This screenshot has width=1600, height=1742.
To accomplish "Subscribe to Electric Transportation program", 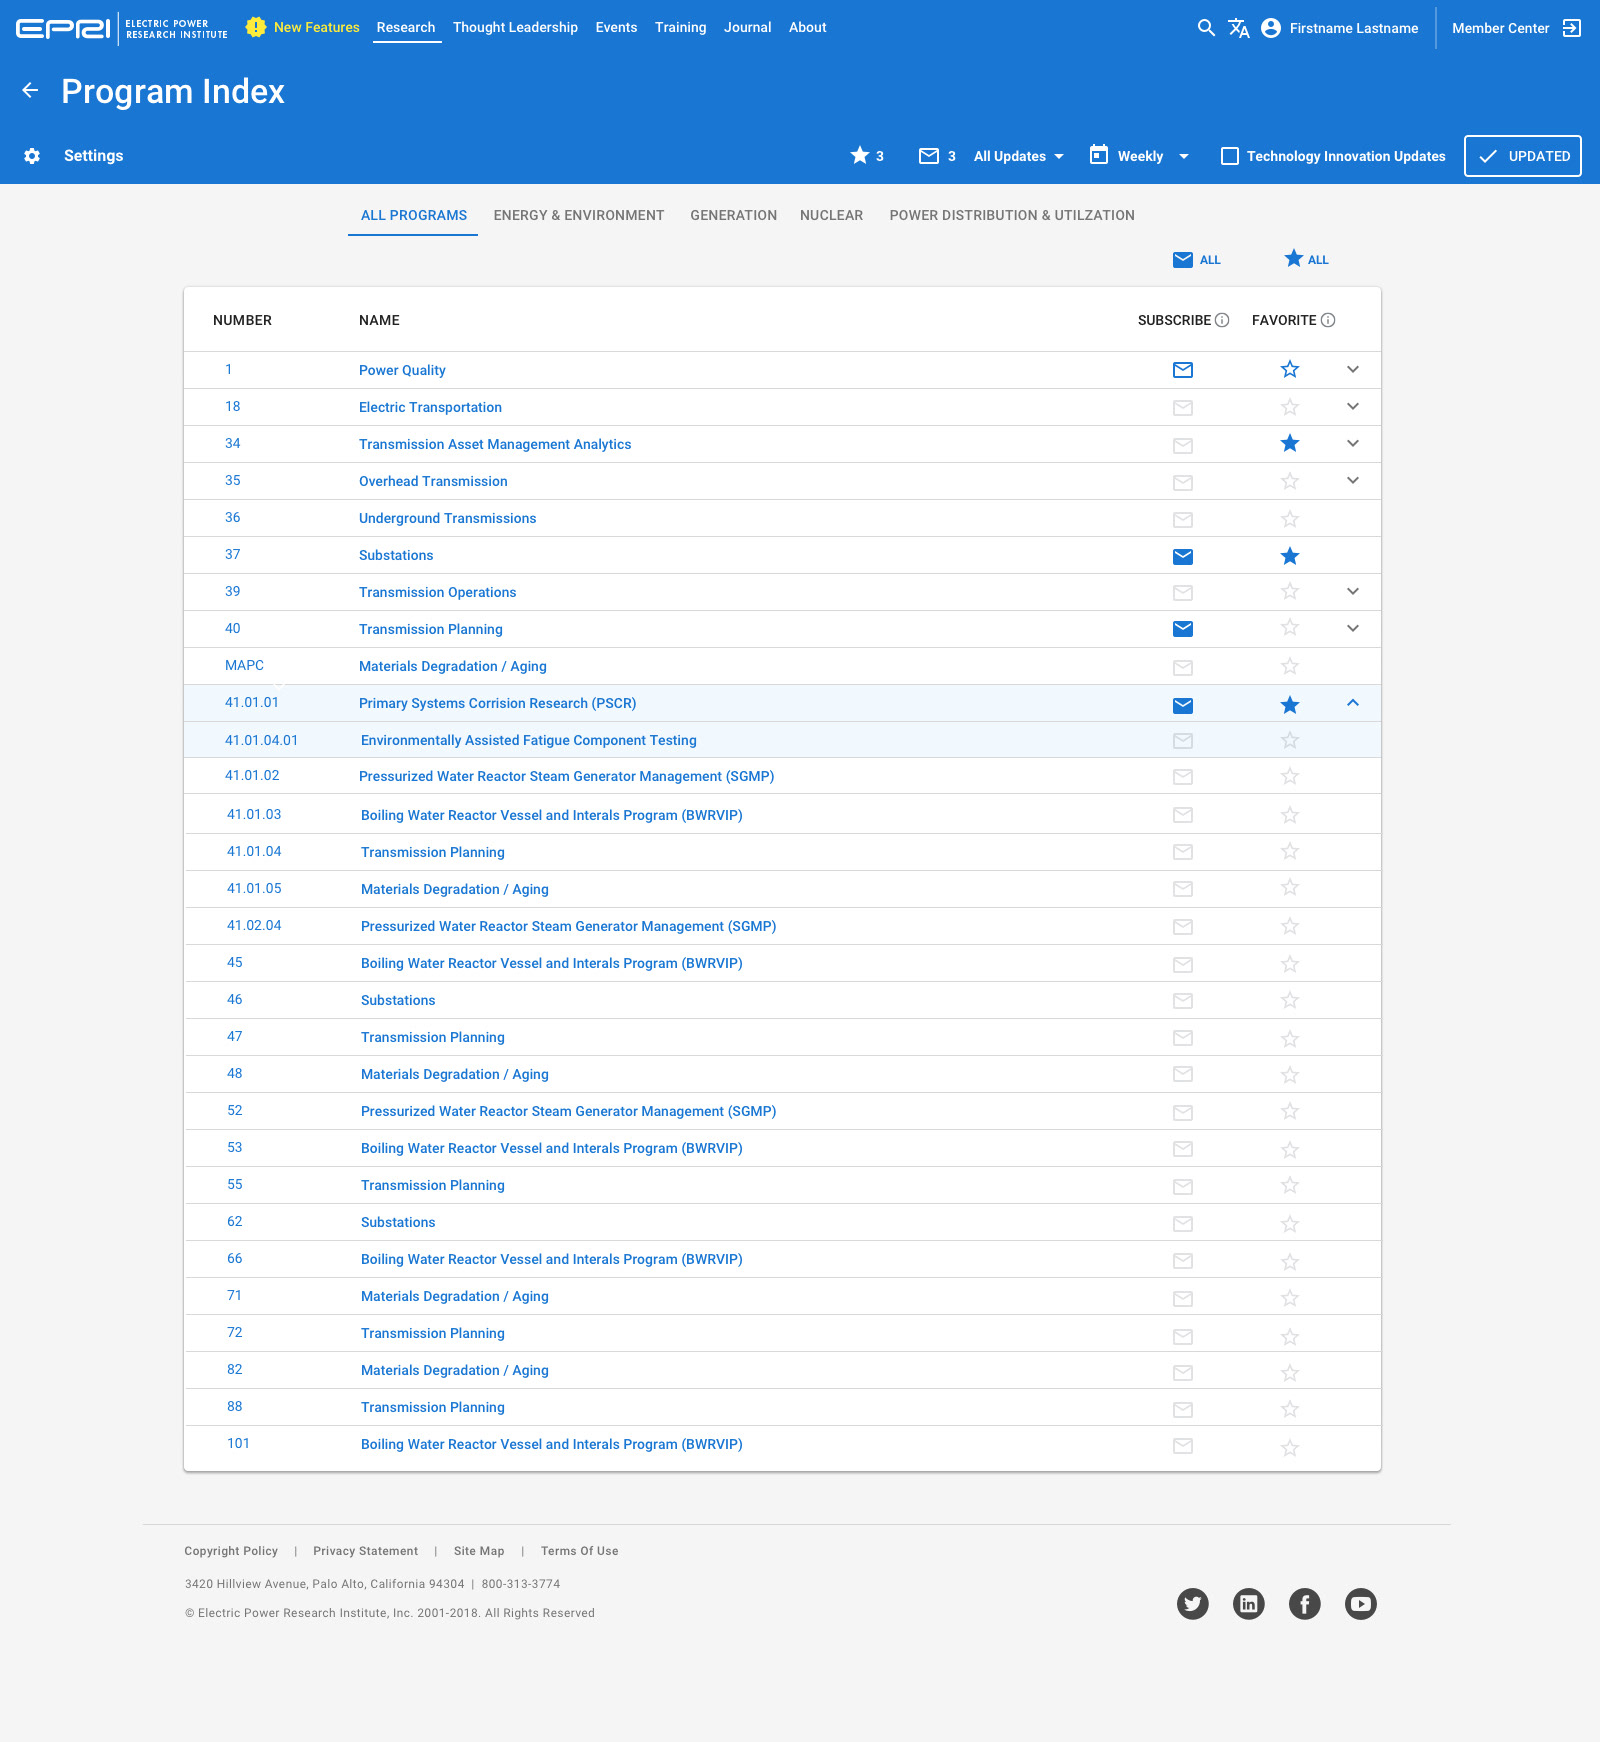I will point(1183,407).
